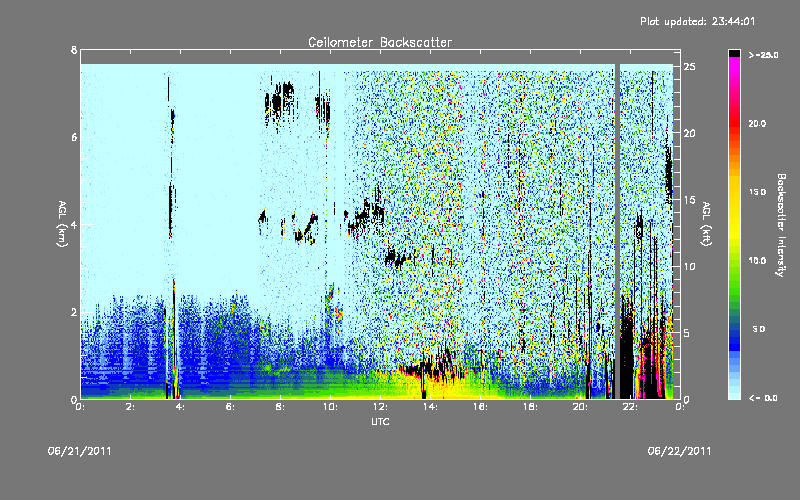Click the 10 kft tick on right axis
This screenshot has width=800, height=500.
pyautogui.click(x=690, y=266)
